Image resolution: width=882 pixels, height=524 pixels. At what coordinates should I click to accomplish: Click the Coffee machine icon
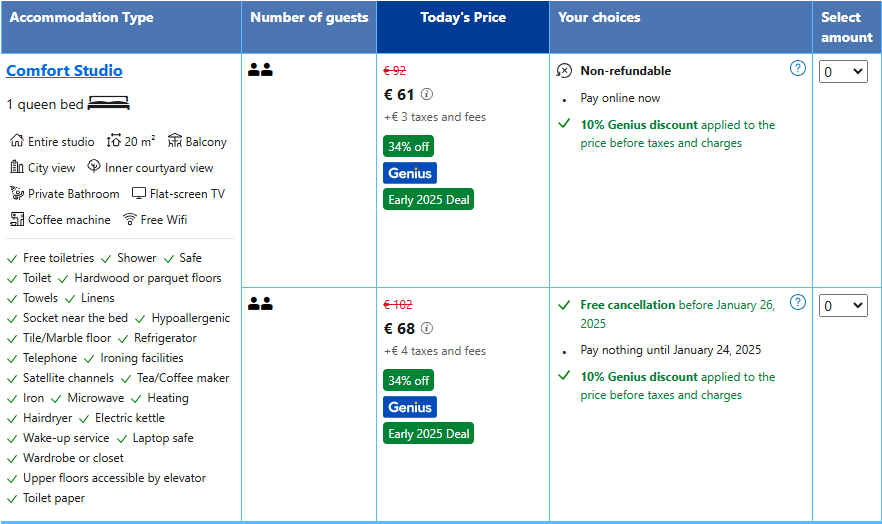coord(17,219)
